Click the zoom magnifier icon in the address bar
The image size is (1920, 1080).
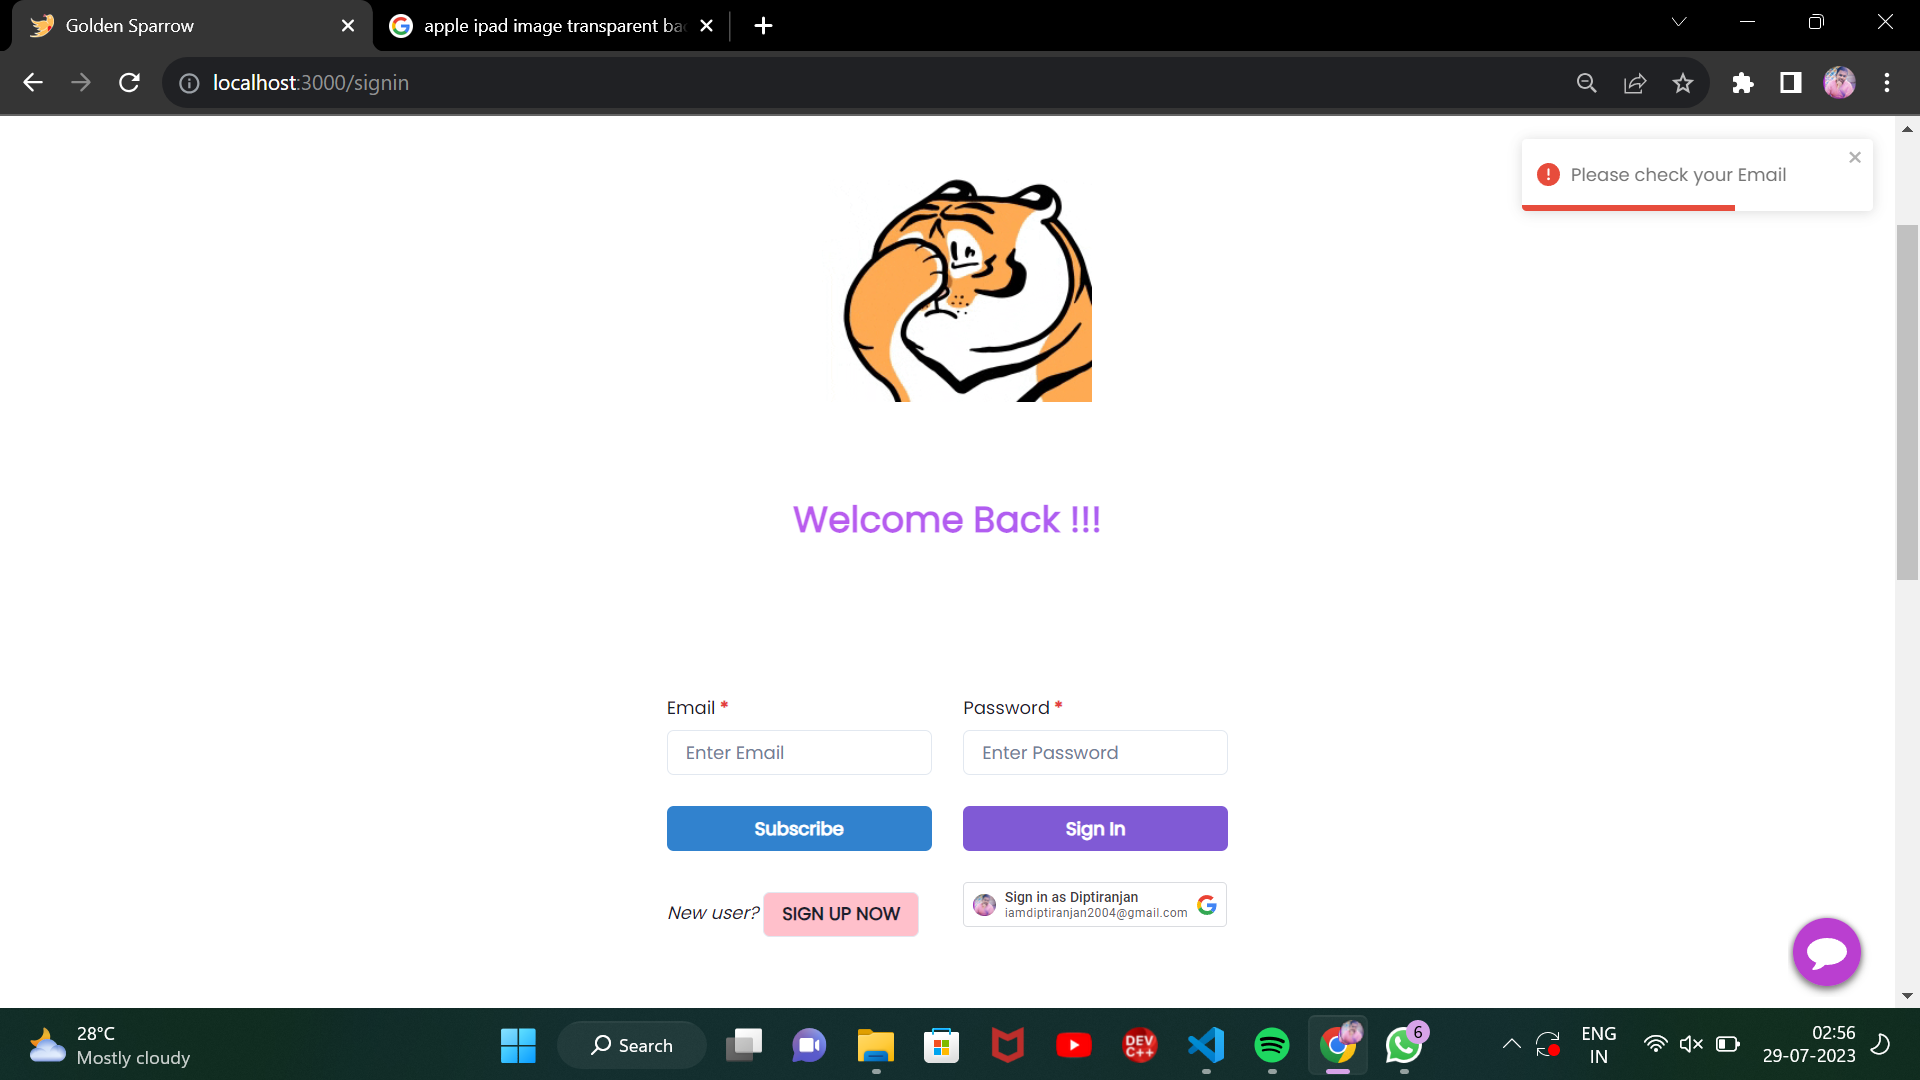click(1587, 83)
